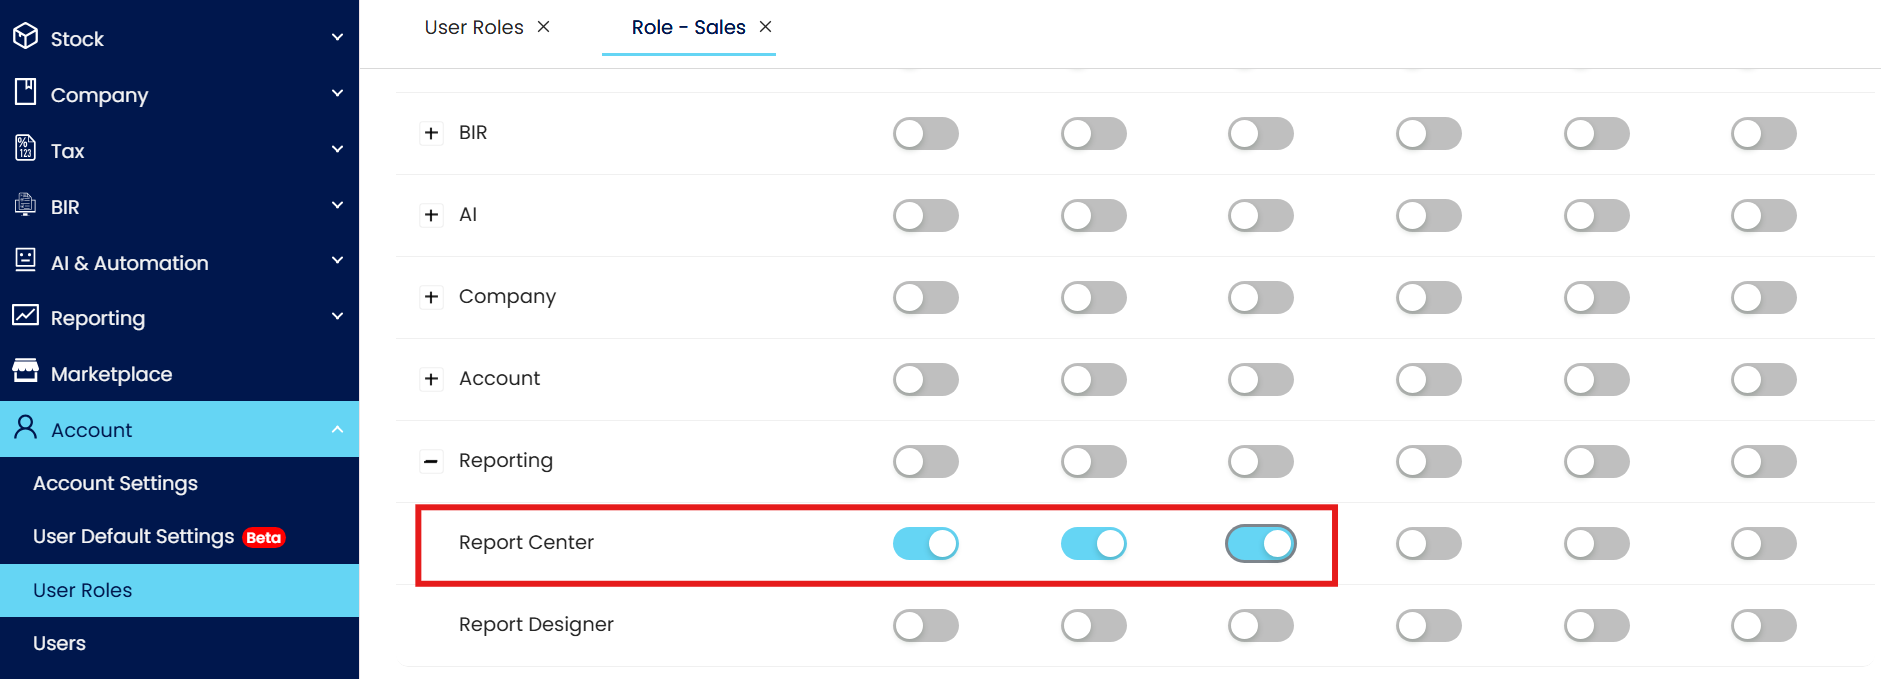This screenshot has height=679, width=1881.
Task: Click the AI & Automation robot icon
Action: (x=25, y=260)
